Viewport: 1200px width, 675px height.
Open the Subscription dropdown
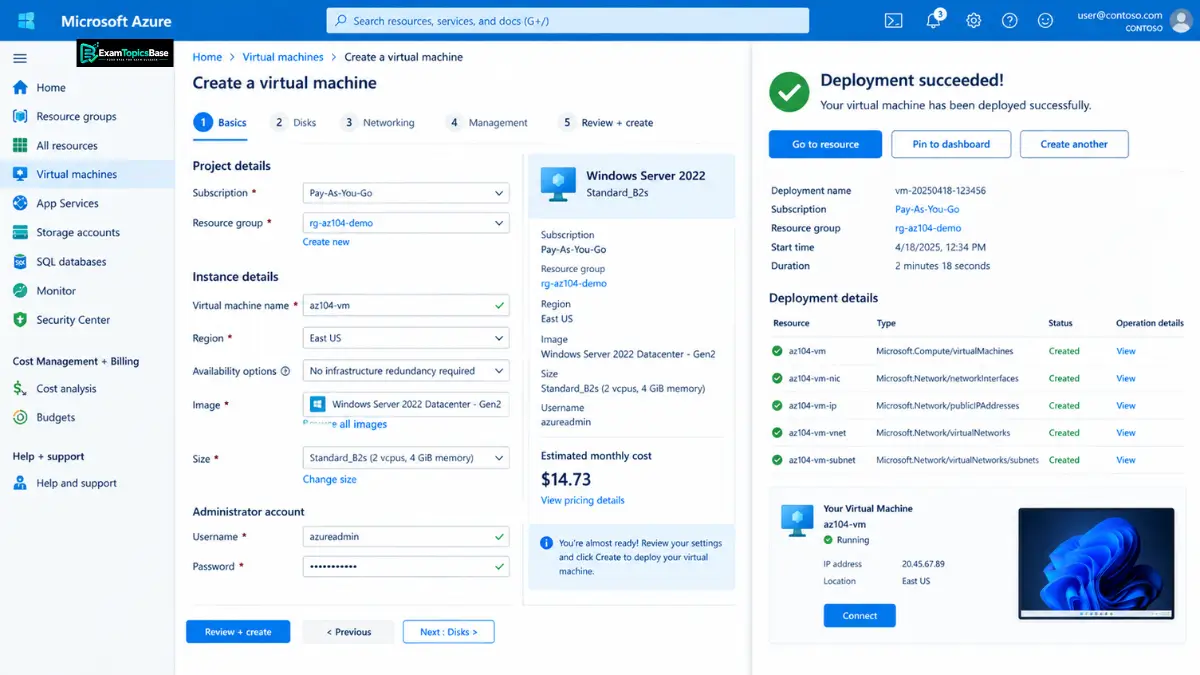coord(406,193)
